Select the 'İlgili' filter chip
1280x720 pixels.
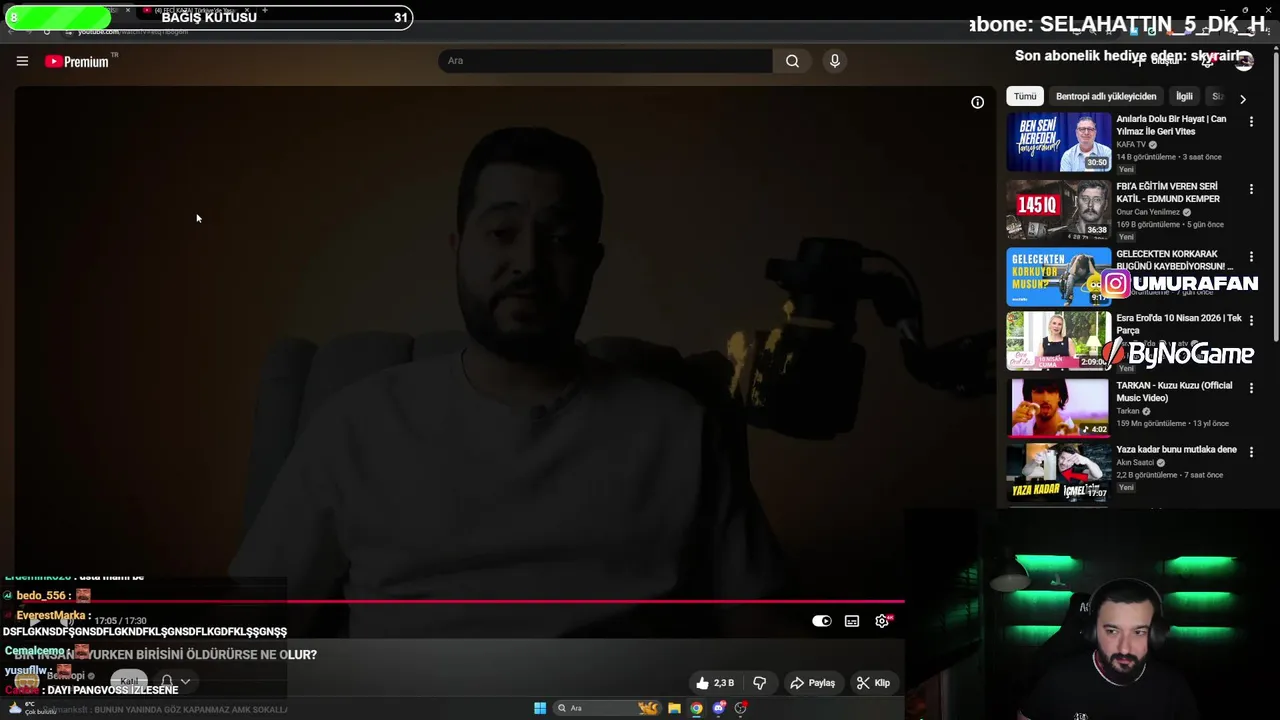click(1184, 96)
